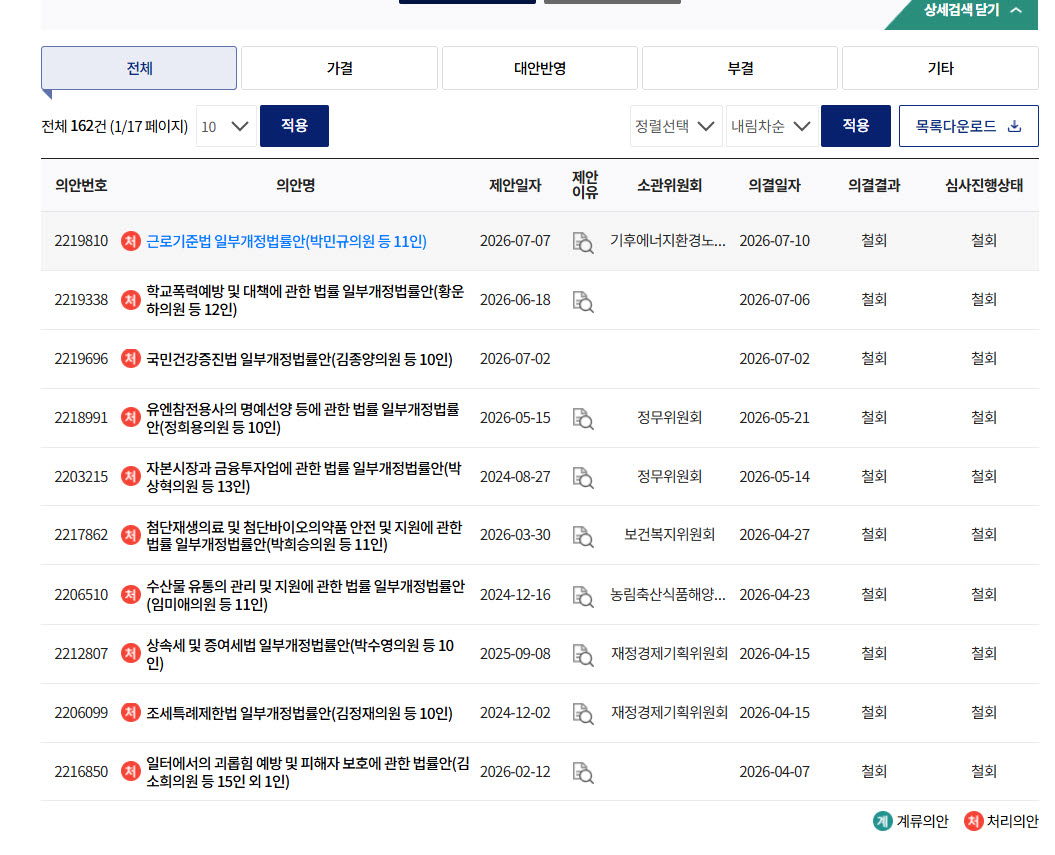Click committee cell 기후에너지환경노...
Image resolution: width=1055 pixels, height=855 pixels.
coord(667,241)
